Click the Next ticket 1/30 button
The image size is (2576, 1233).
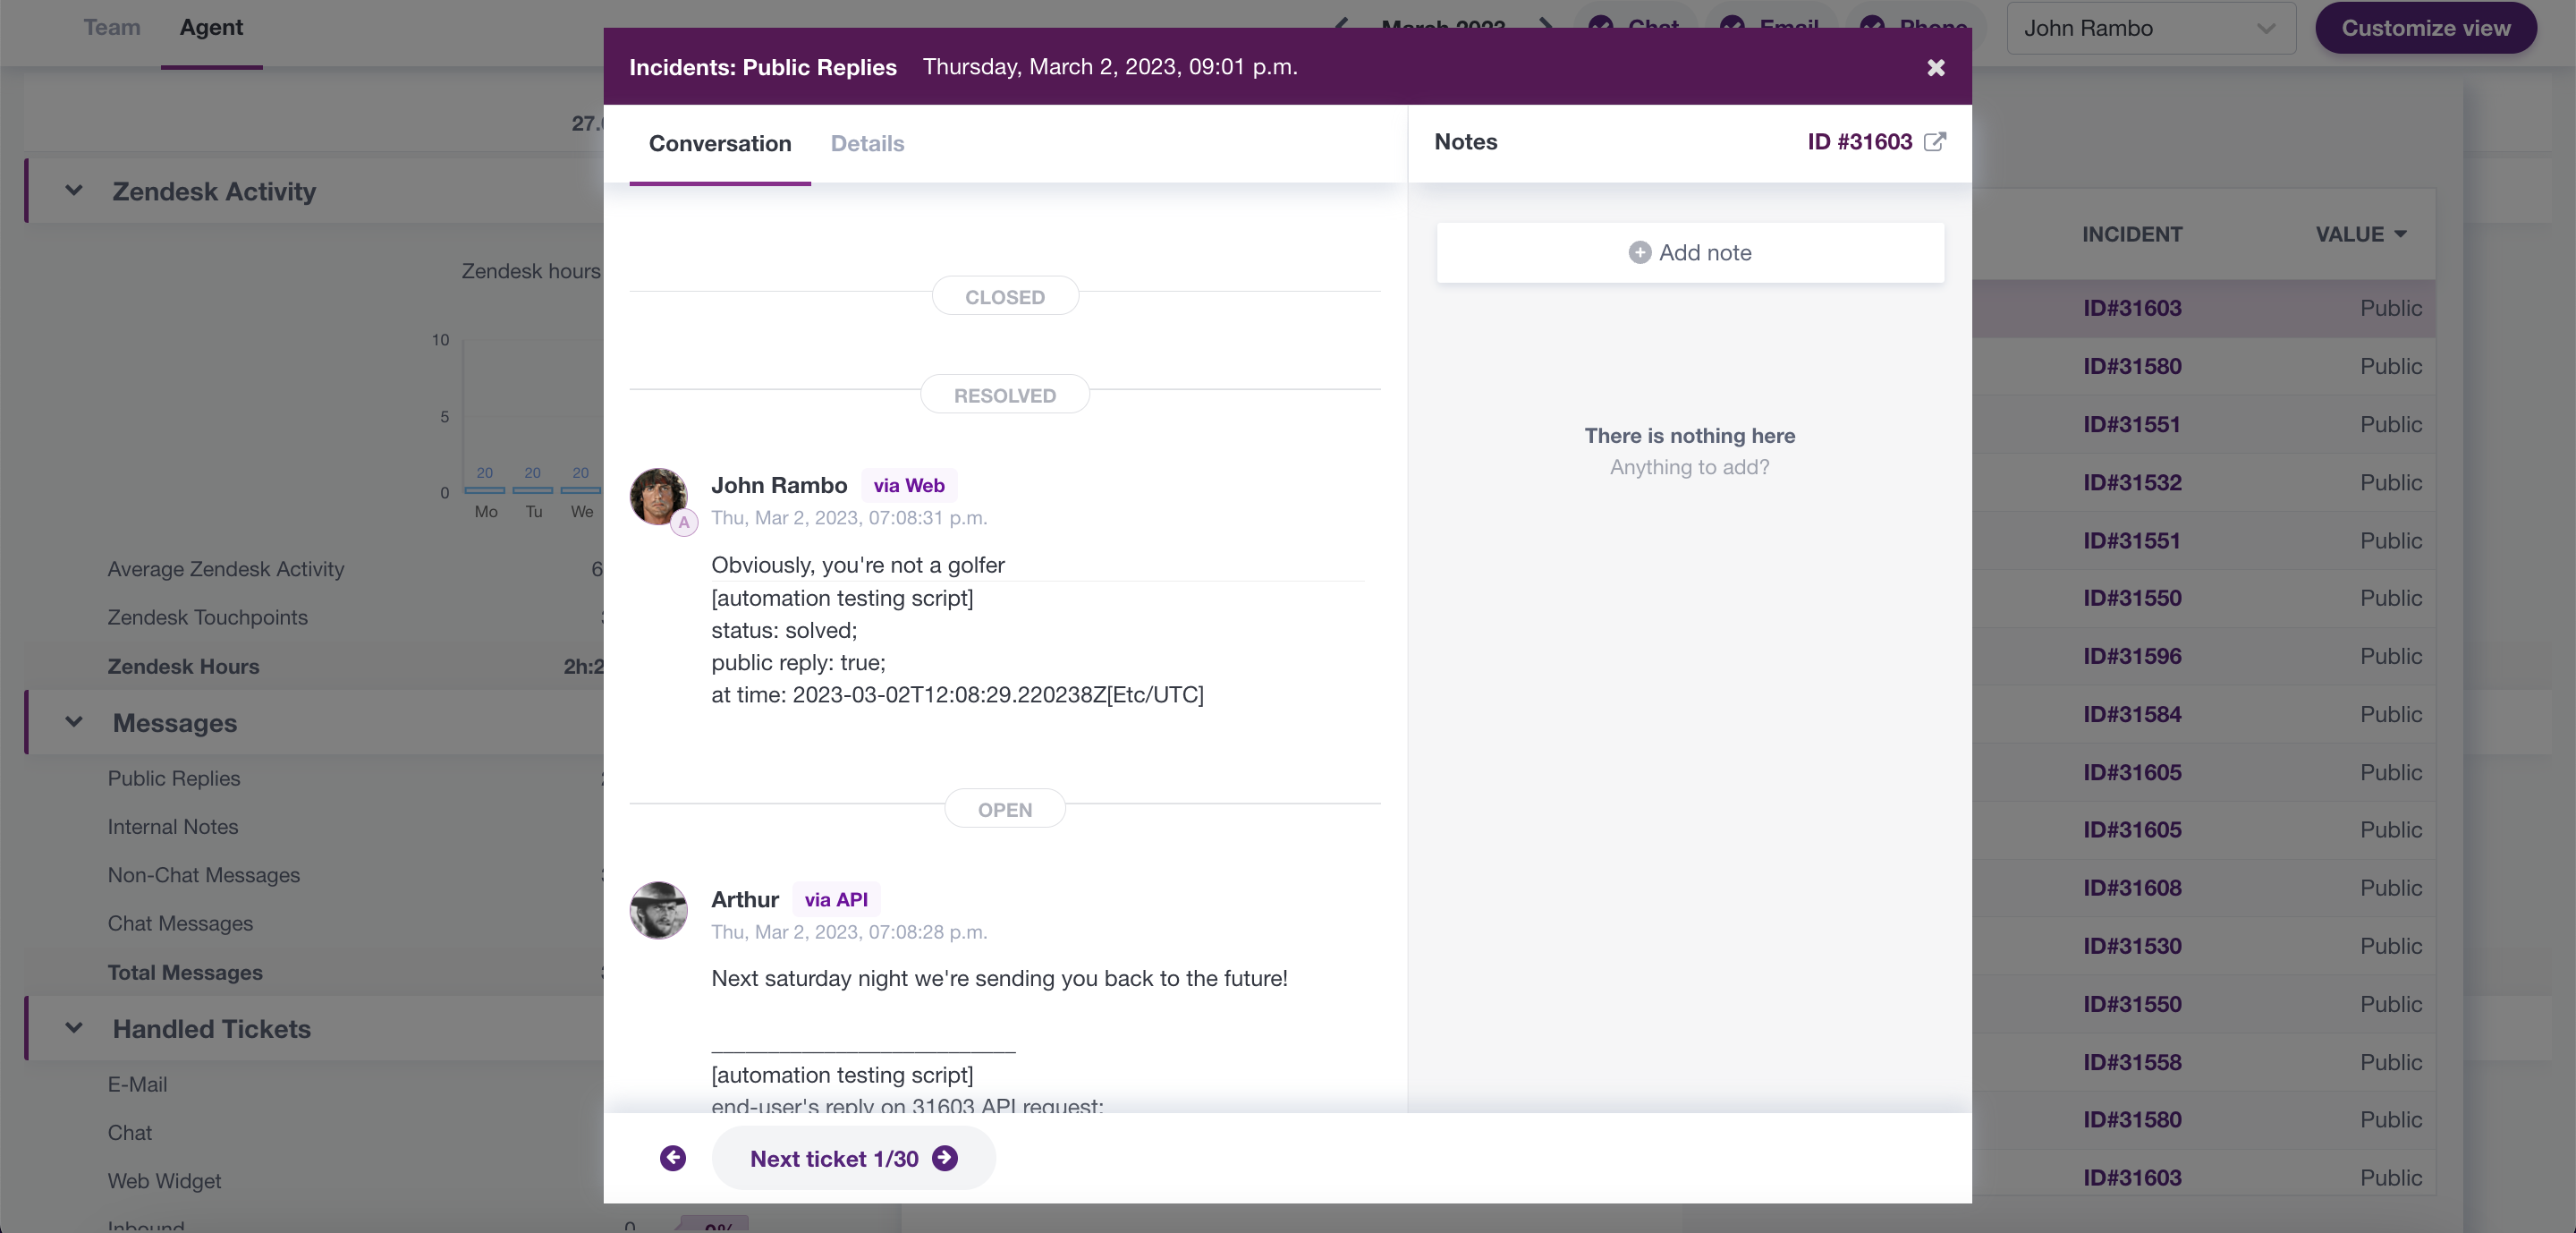[853, 1158]
